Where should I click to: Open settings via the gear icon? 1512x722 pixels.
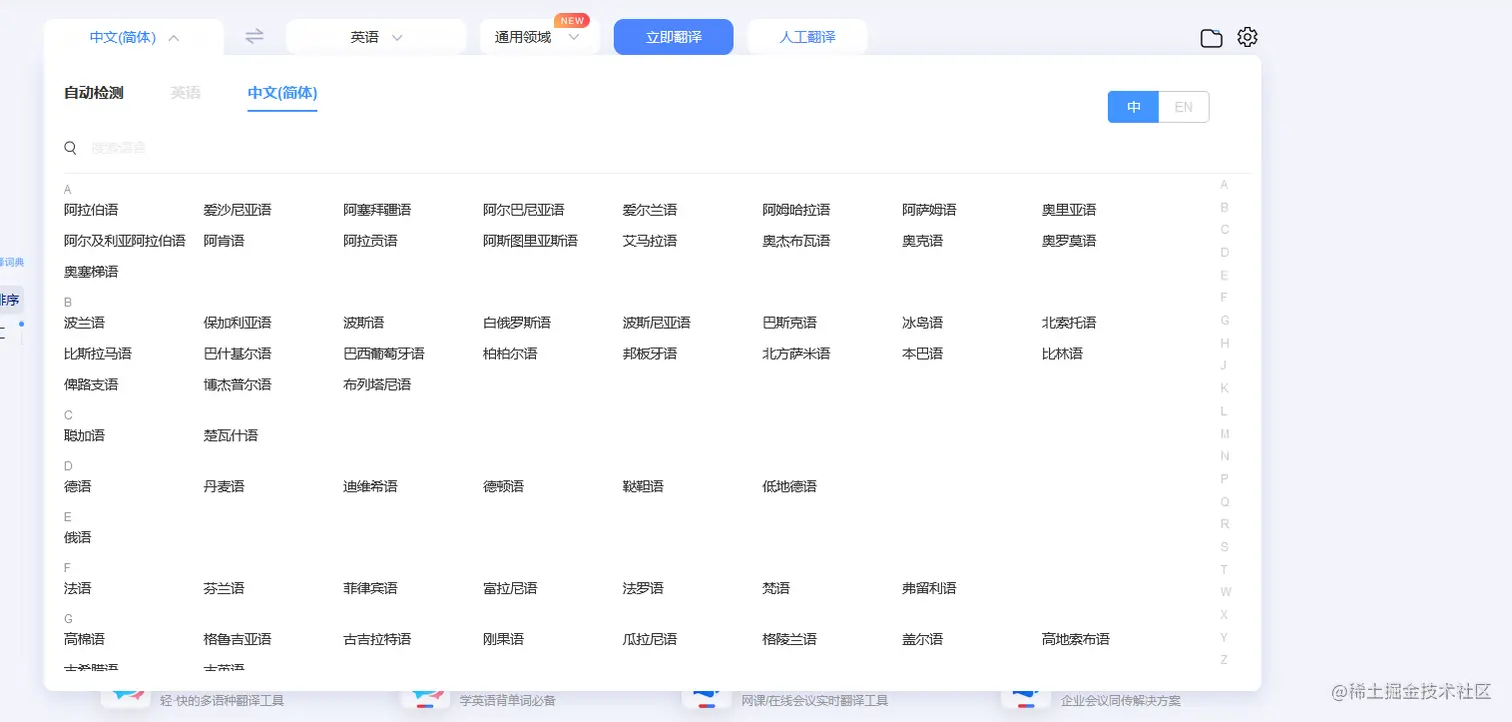point(1247,37)
